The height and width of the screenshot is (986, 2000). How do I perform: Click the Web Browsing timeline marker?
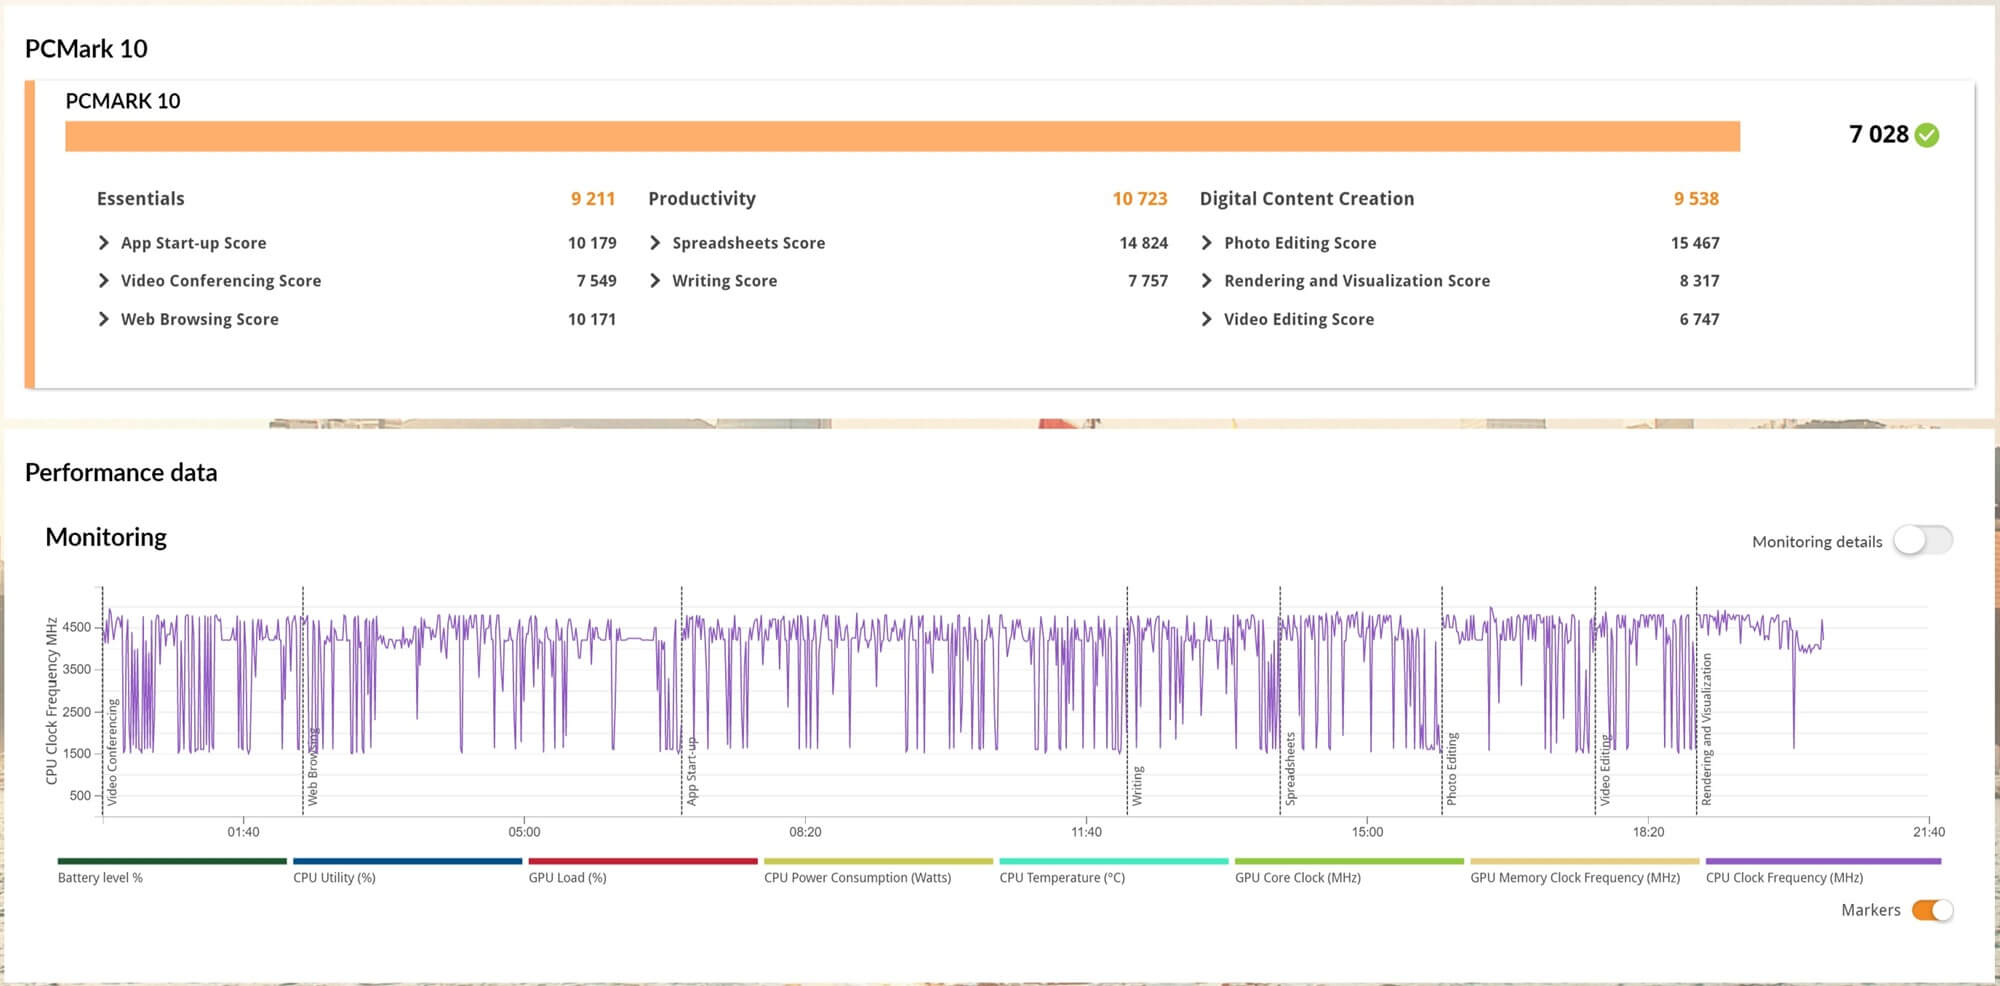pos(313,767)
